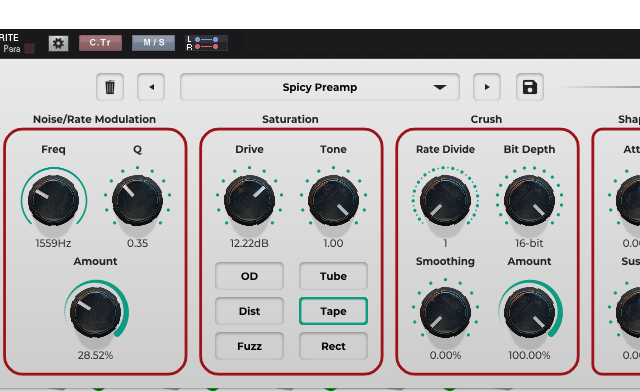Select Rect saturation type
Image resolution: width=640 pixels, height=392 pixels.
tap(333, 346)
